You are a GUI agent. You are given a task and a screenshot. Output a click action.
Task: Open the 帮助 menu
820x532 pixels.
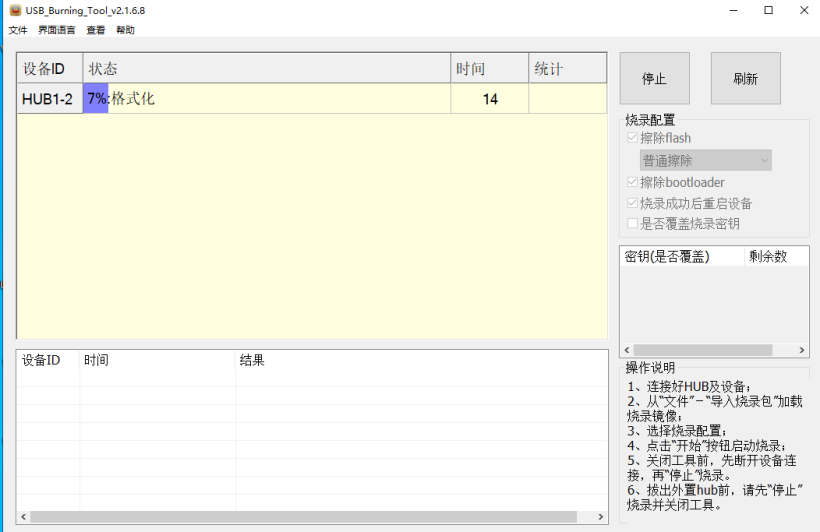pos(125,30)
